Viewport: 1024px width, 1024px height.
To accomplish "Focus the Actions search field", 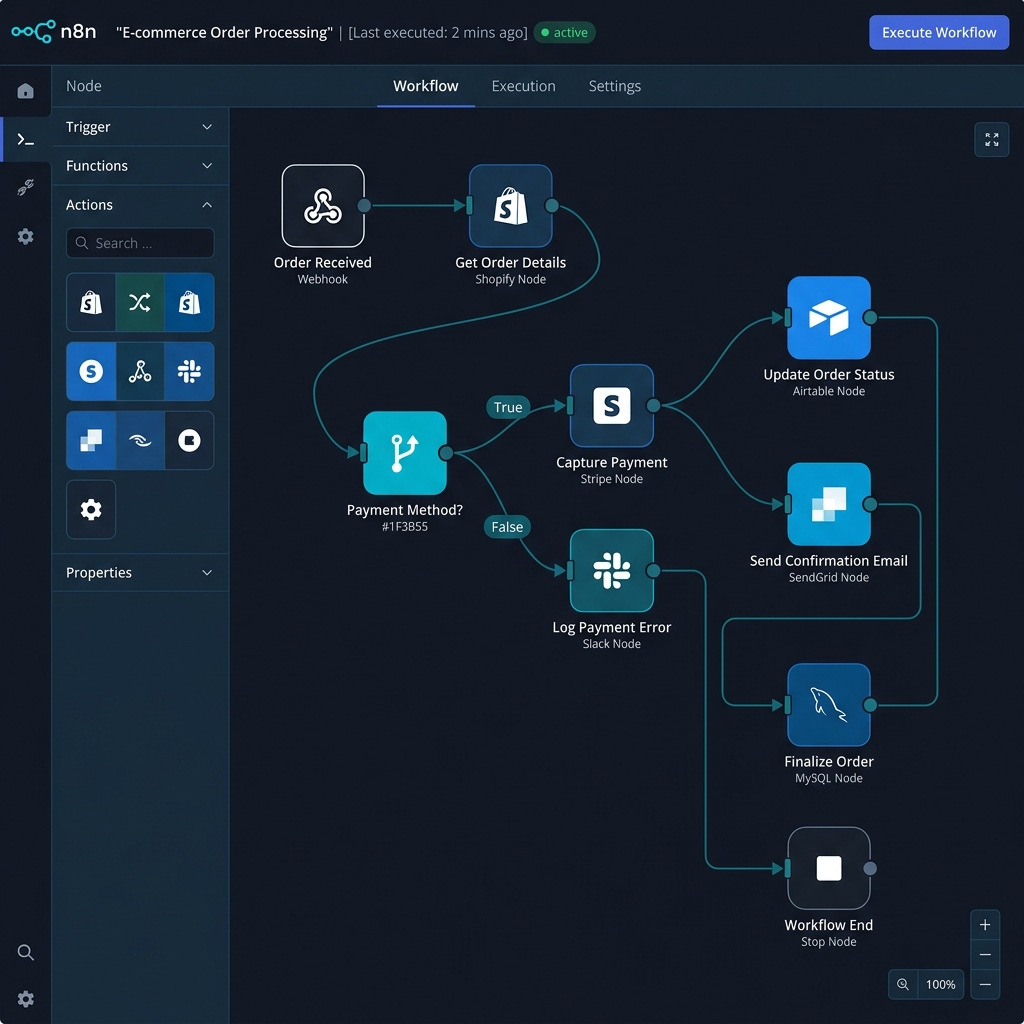I will pos(140,243).
